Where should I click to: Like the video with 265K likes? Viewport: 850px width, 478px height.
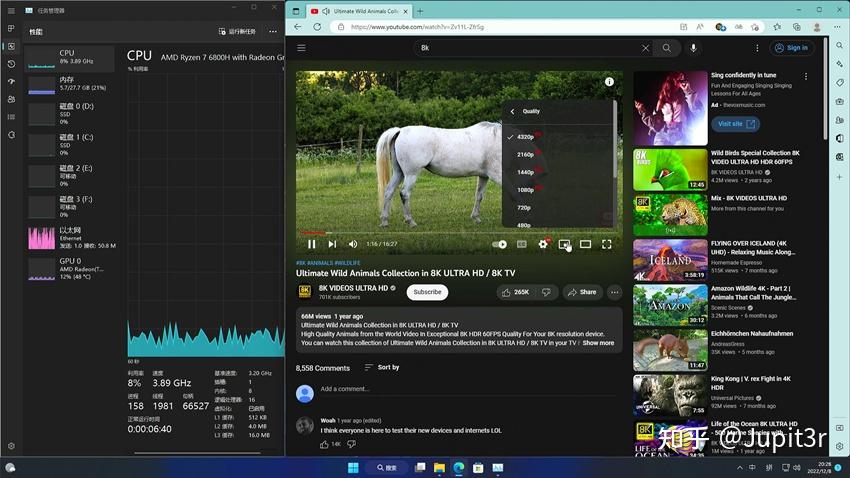click(515, 292)
